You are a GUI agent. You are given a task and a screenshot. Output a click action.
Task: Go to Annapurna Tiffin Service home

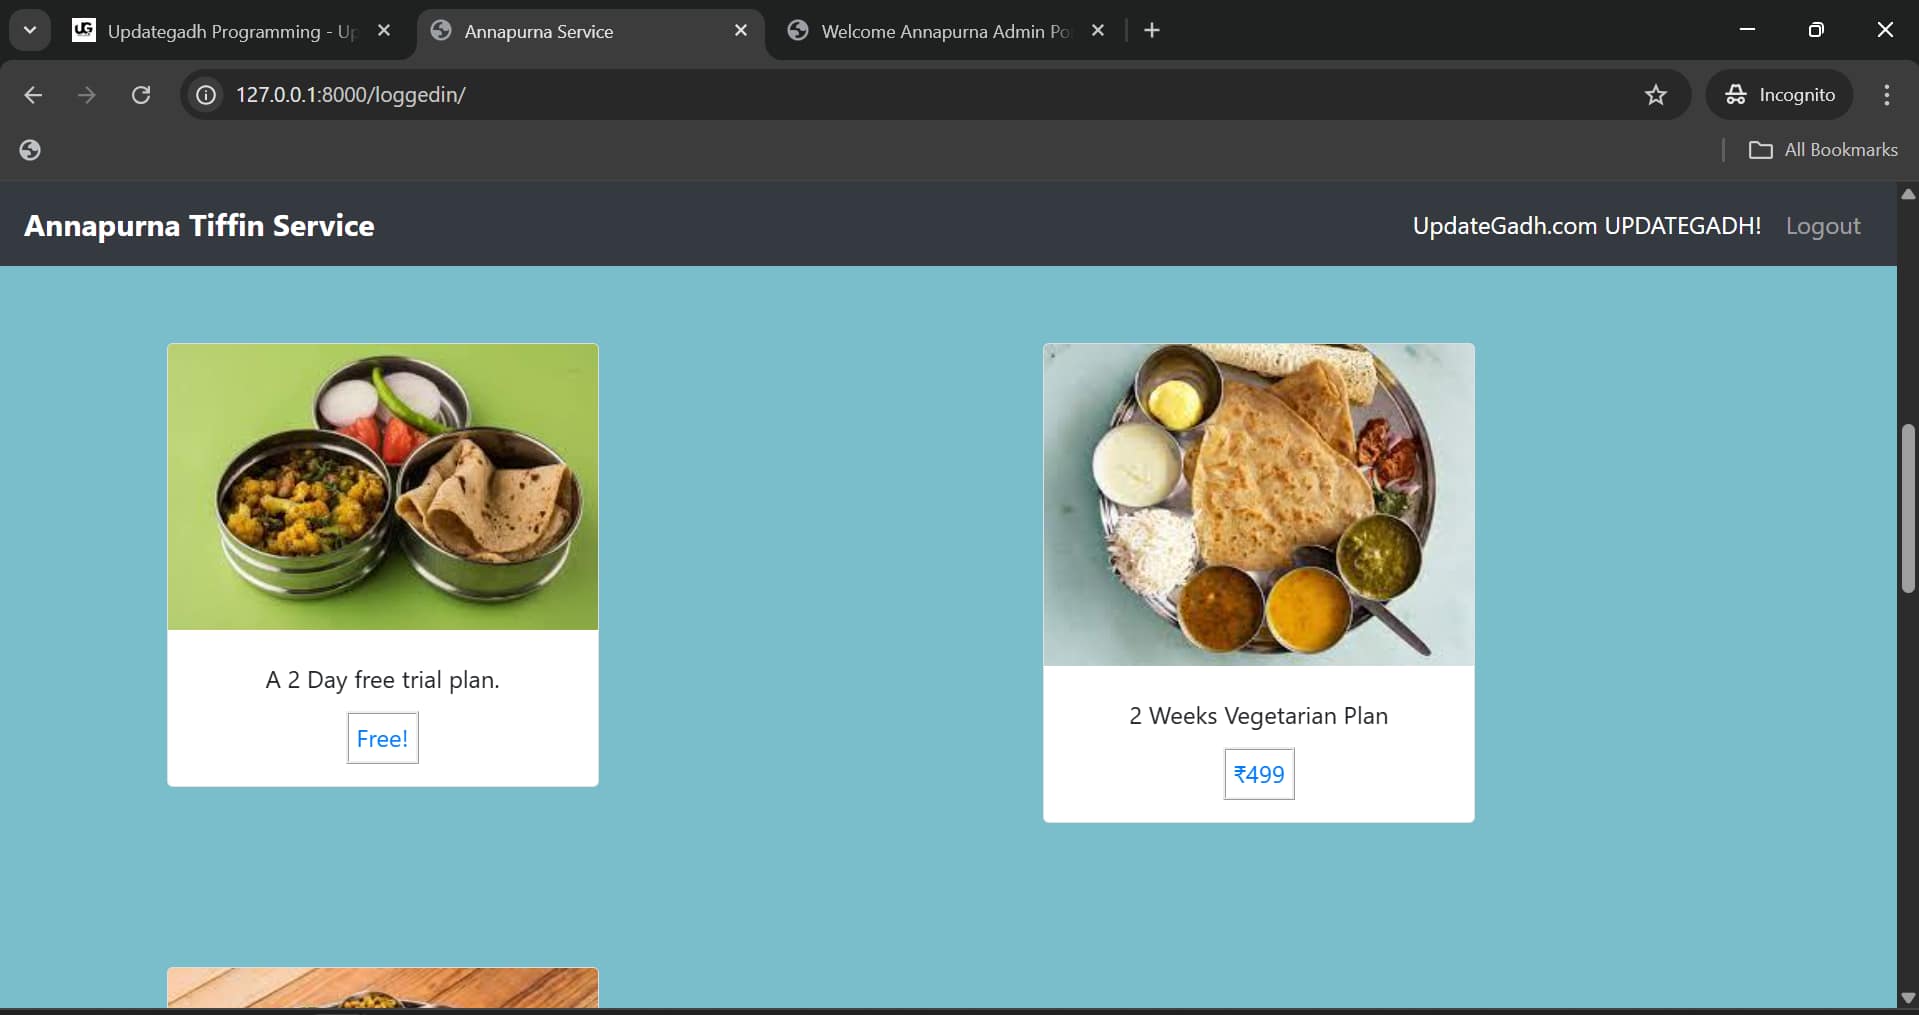199,226
